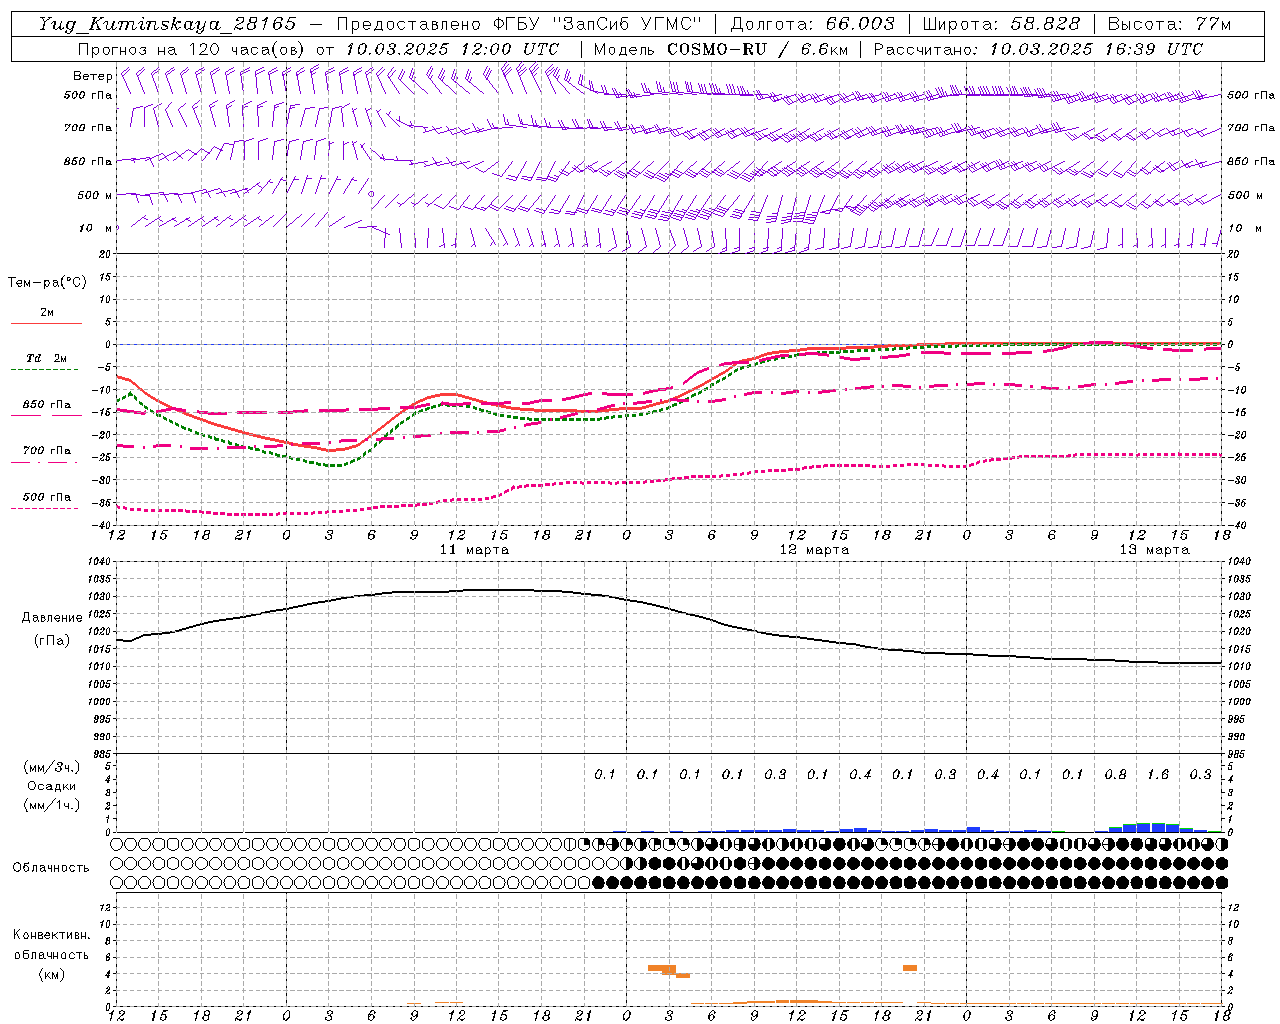
Task: Select the Td 2м dew point legend
Action: (x=47, y=358)
